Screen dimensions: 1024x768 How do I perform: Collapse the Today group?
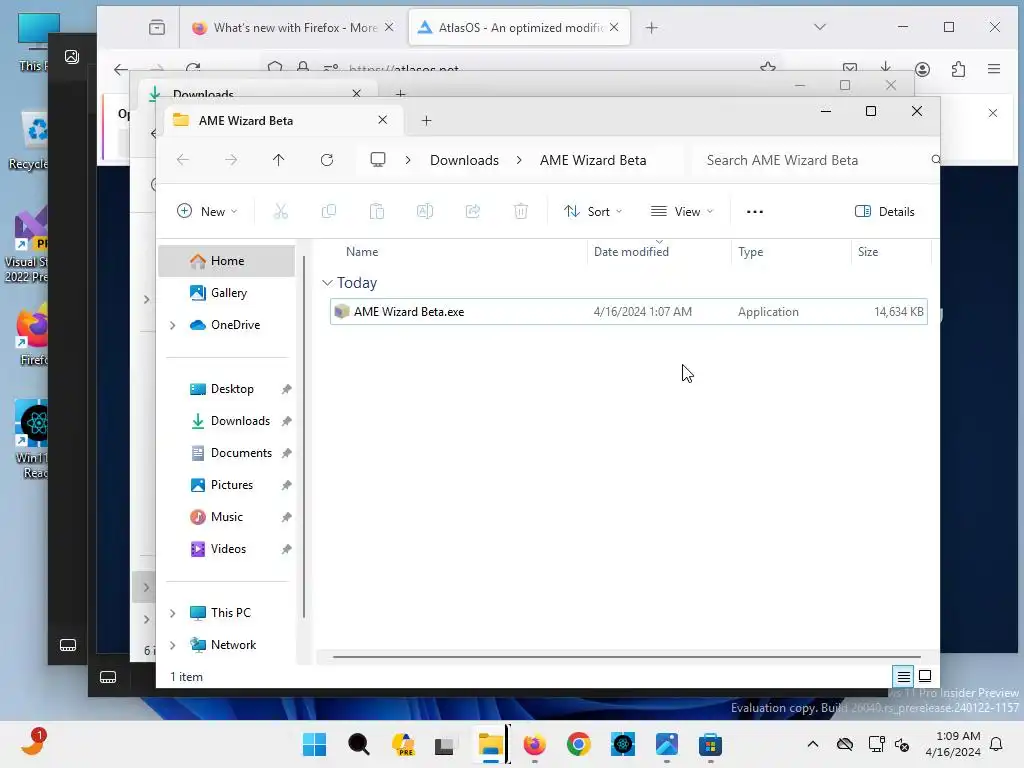pyautogui.click(x=327, y=282)
